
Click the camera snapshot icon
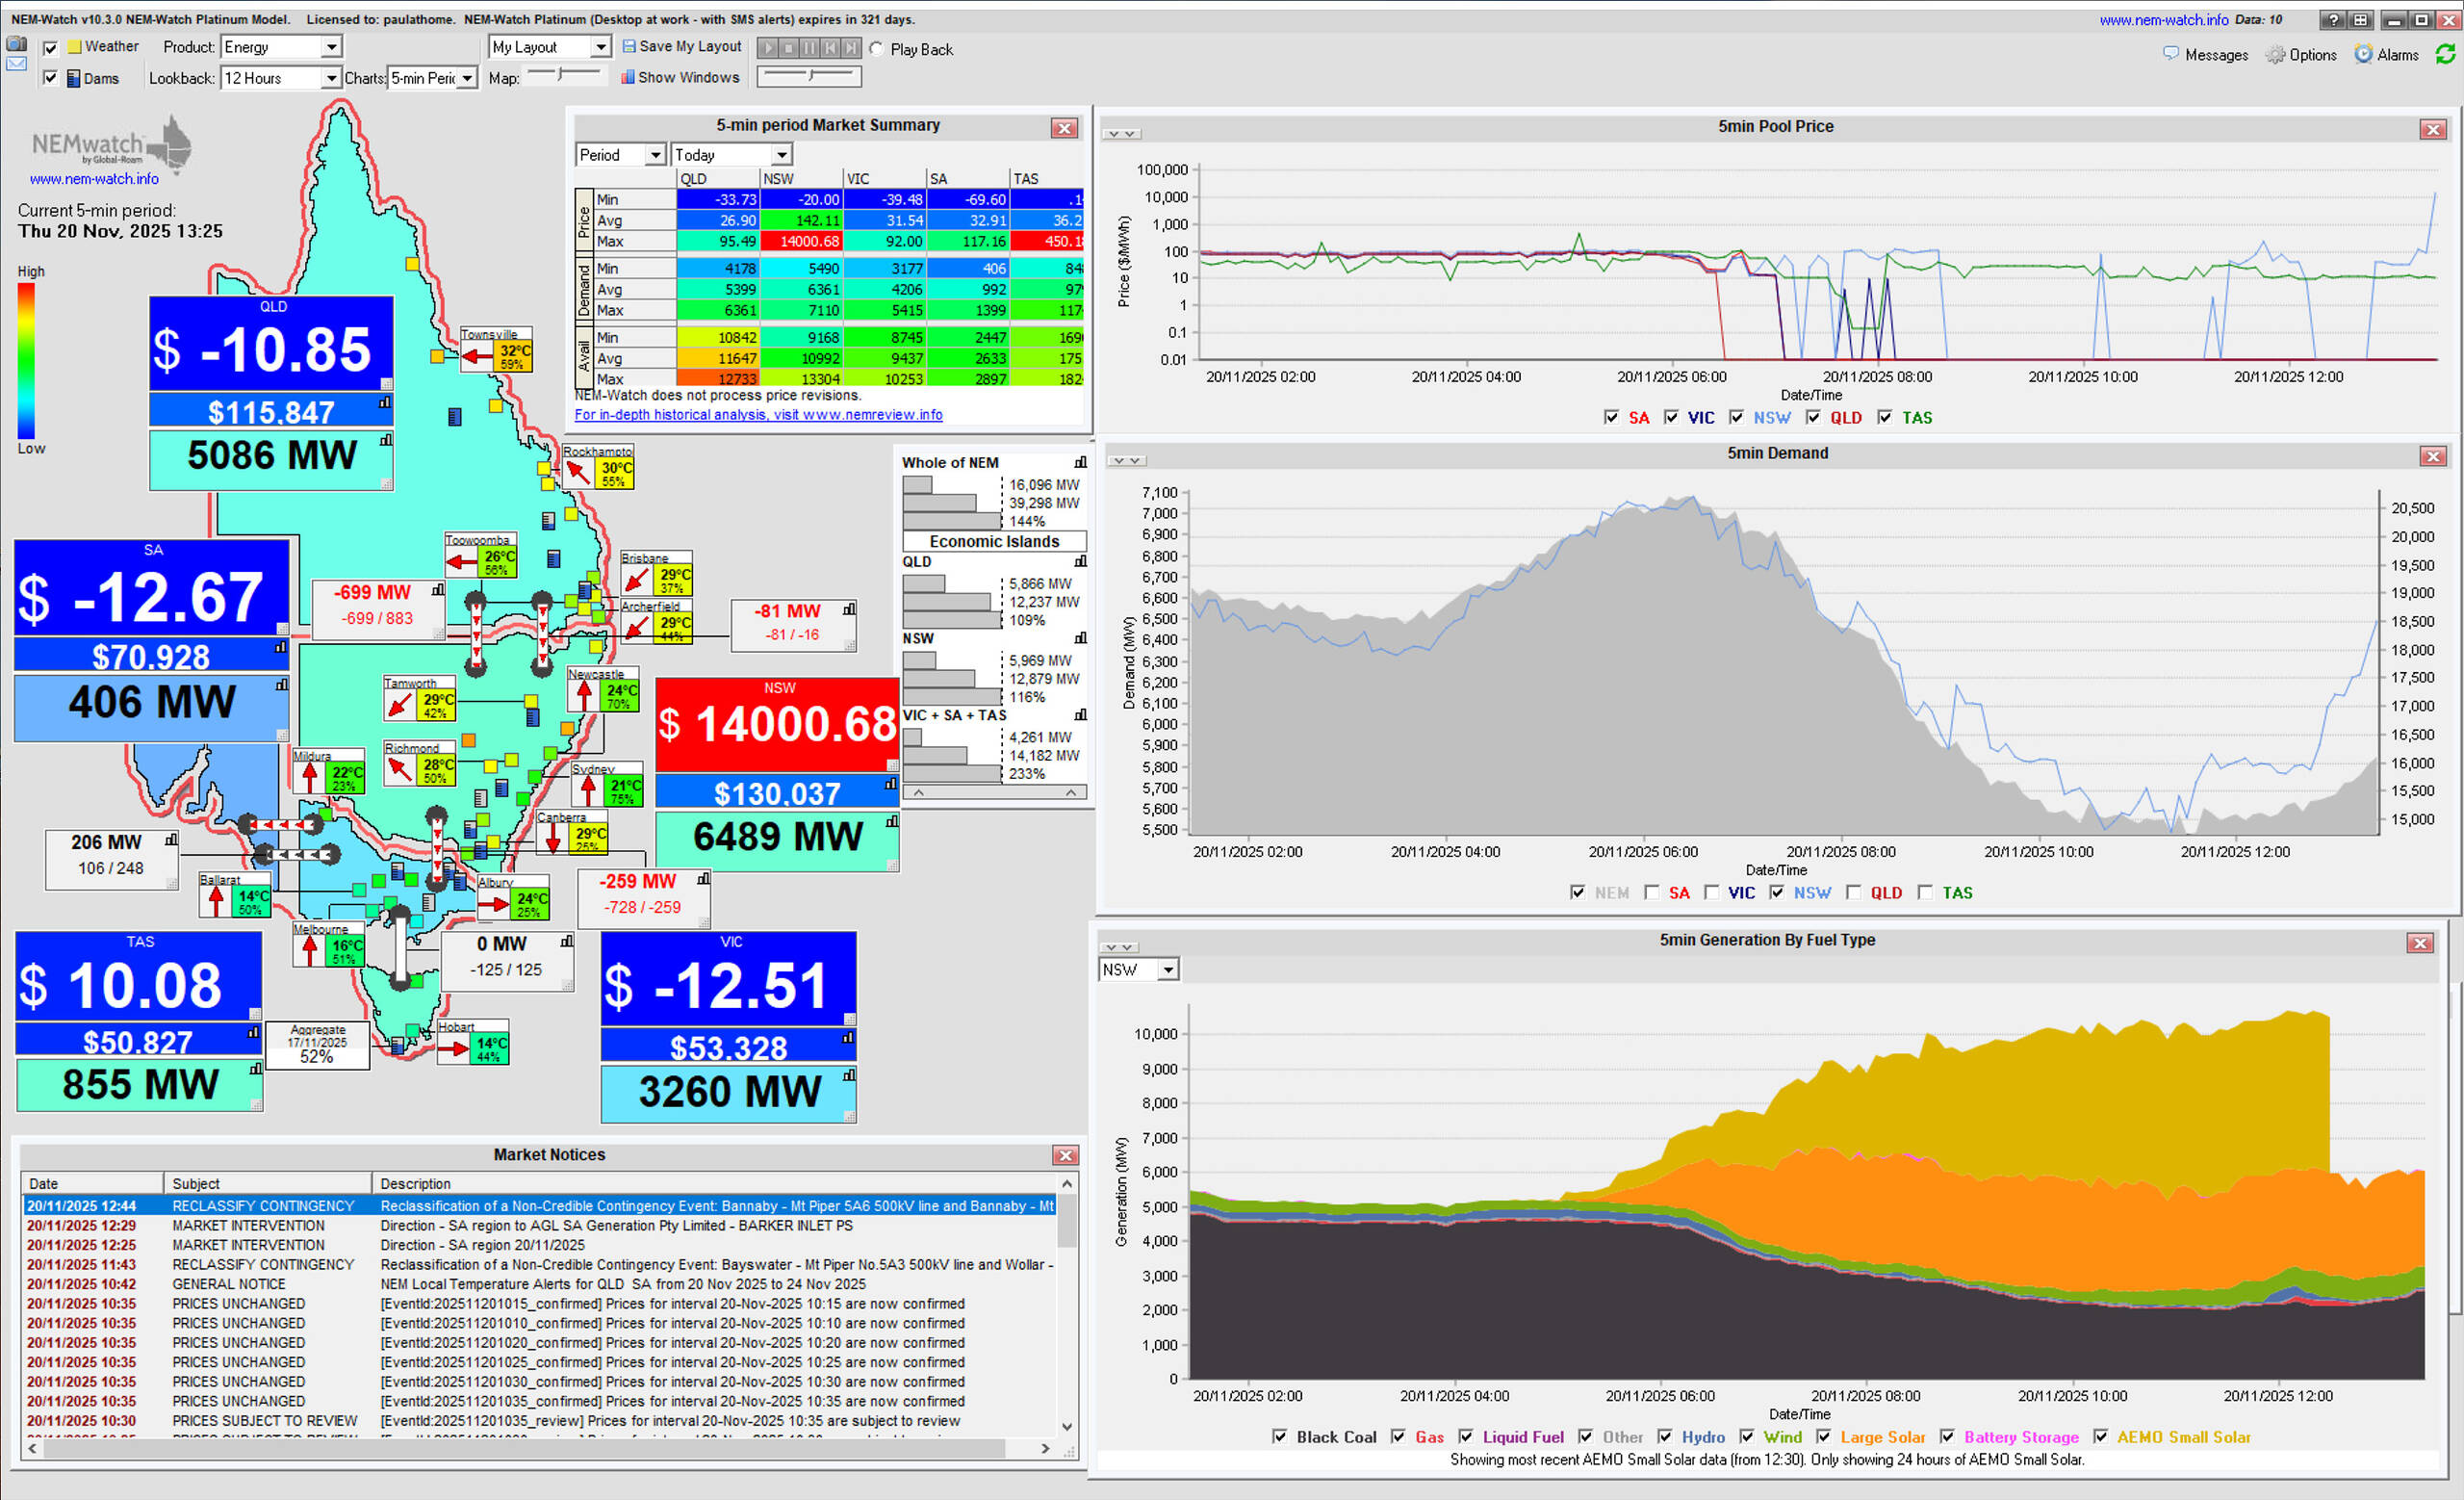click(16, 44)
